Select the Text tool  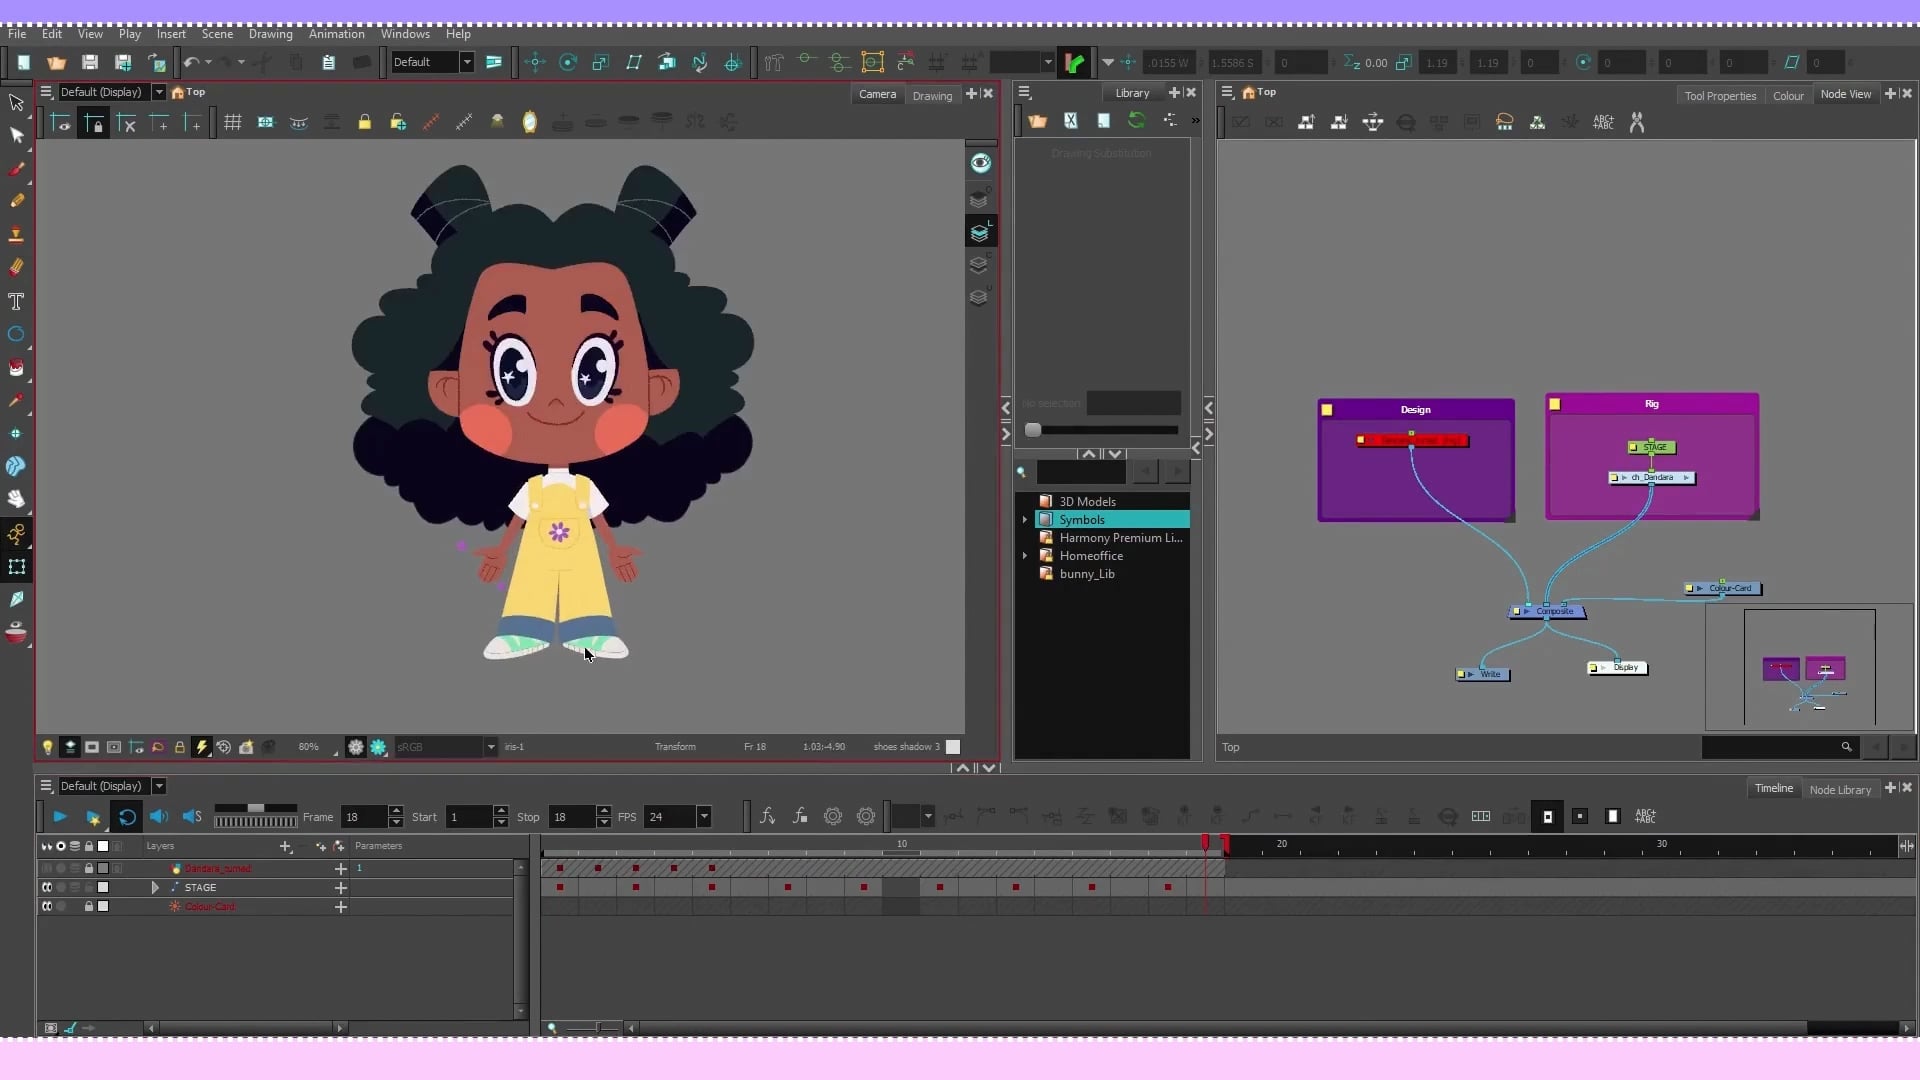point(16,301)
